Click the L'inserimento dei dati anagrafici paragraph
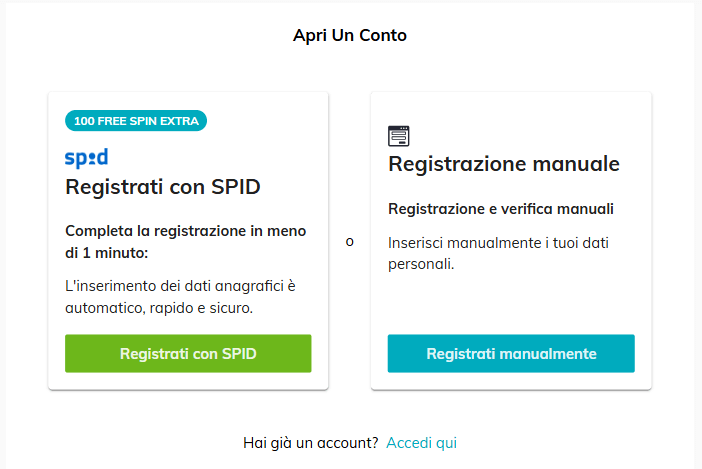Viewport: 702px width, 469px height. click(180, 297)
